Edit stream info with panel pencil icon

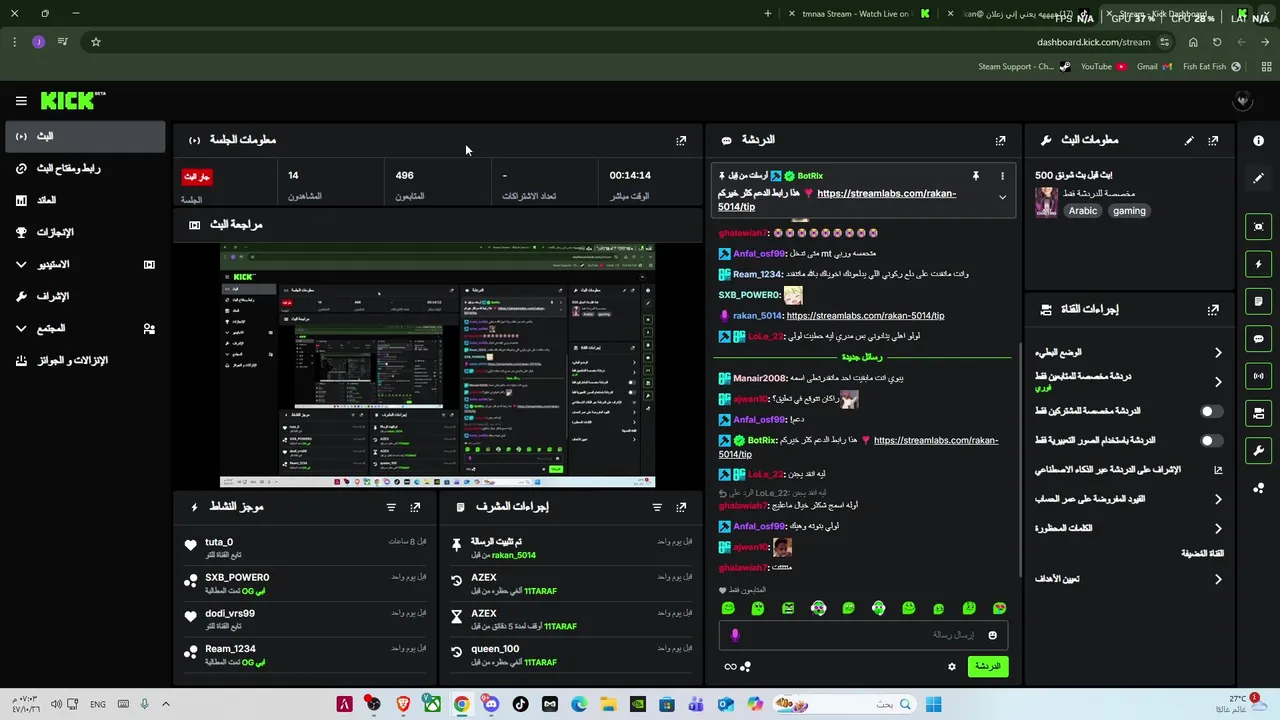[x=1189, y=141]
